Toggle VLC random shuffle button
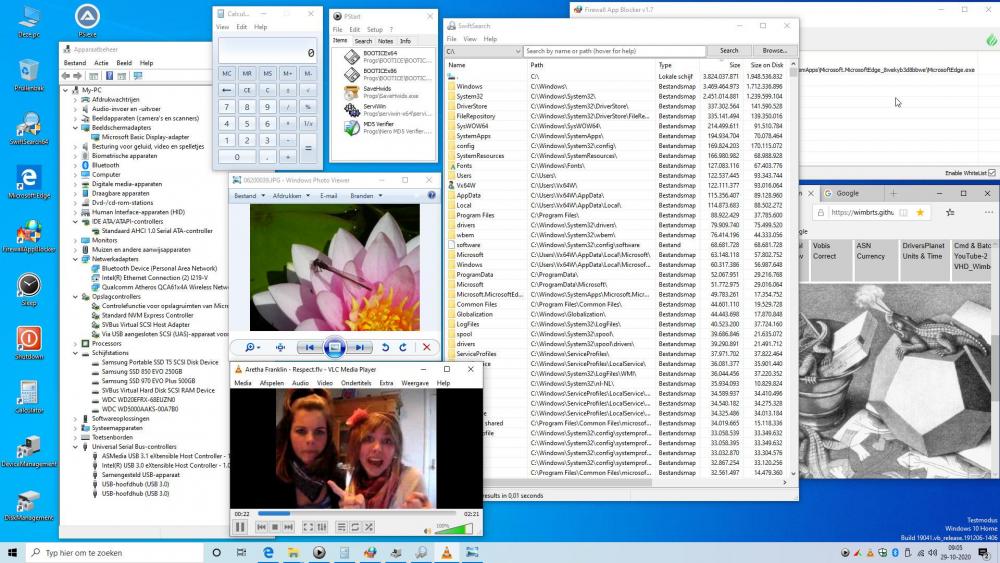The image size is (1000, 563). [x=369, y=527]
